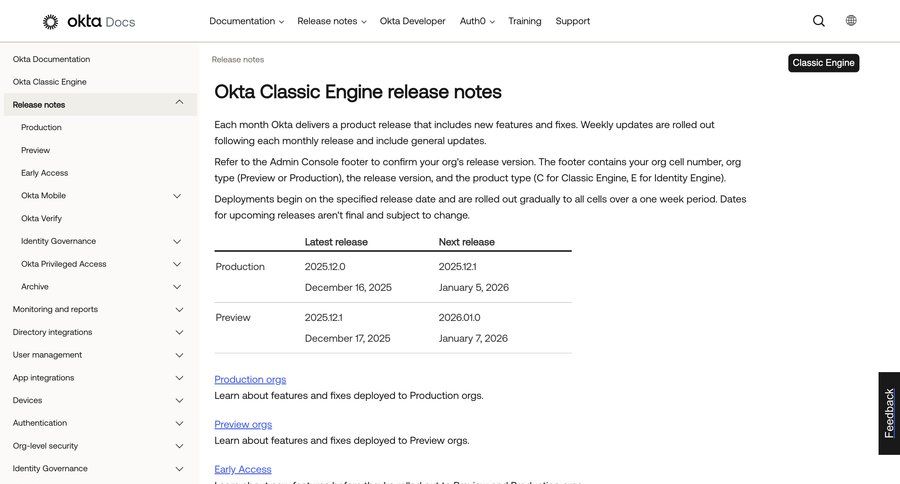
Task: Expand Okta Mobile in sidebar
Action: [177, 196]
